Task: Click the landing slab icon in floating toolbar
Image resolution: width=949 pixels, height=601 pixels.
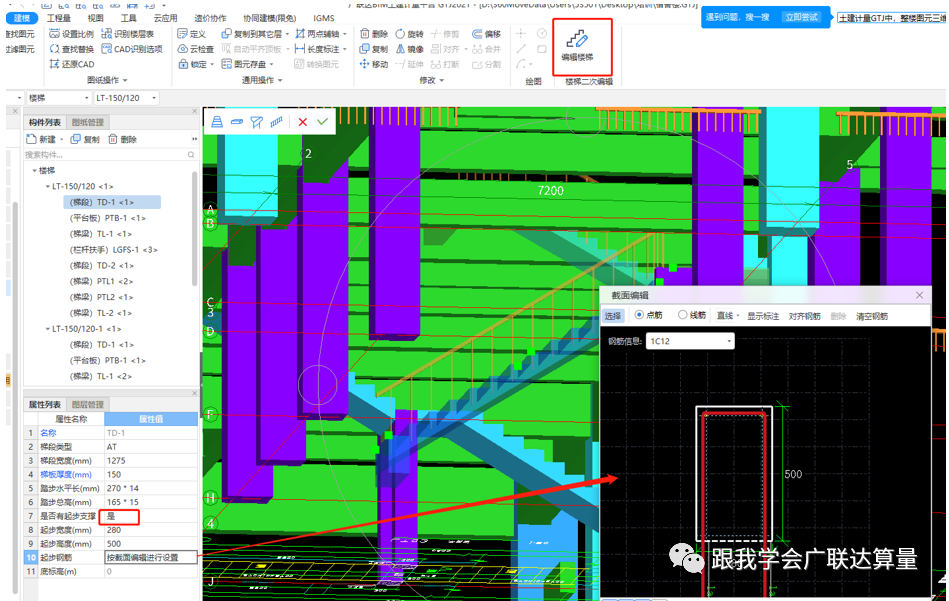Action: tap(237, 122)
